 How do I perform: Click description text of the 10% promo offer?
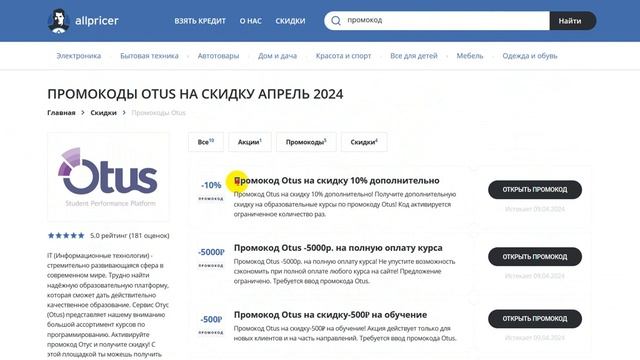coord(345,204)
